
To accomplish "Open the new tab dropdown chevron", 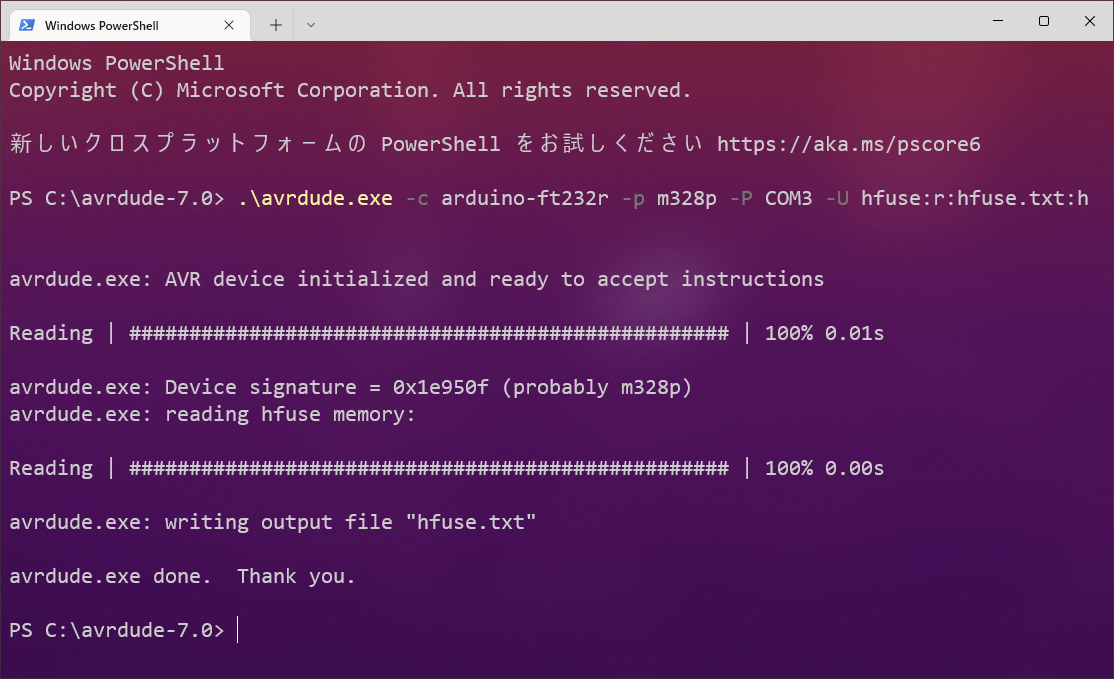I will (309, 24).
